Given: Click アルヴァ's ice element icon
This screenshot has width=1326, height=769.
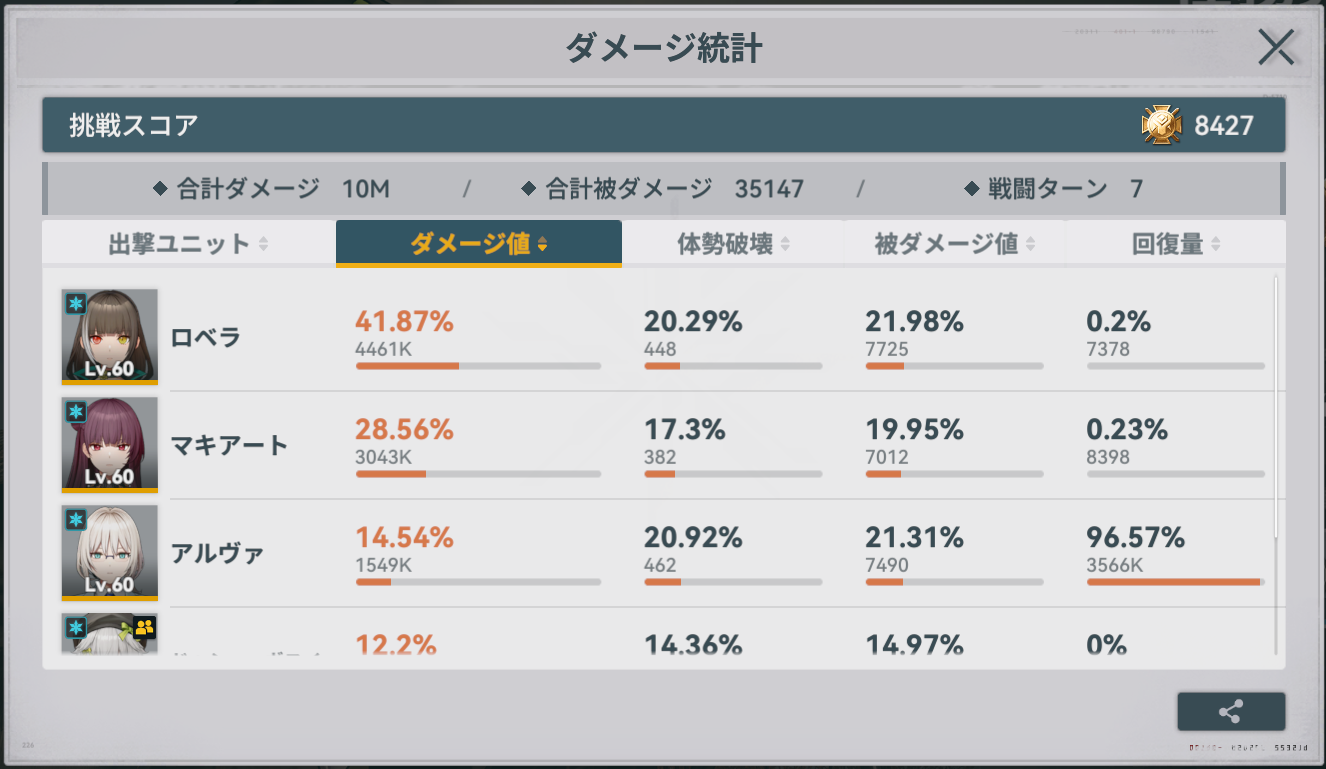Looking at the screenshot, I should (x=76, y=520).
